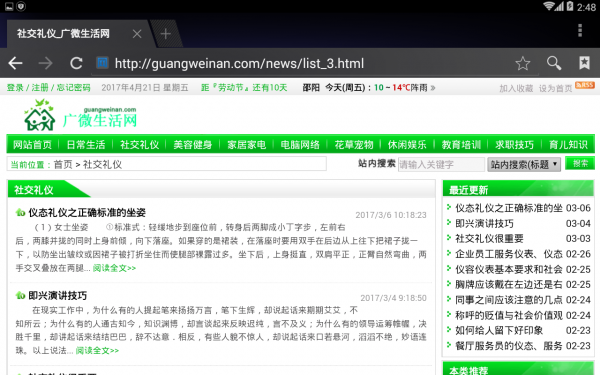This screenshot has width=600, height=375.
Task: Add a new tab with plus icon
Action: (165, 34)
